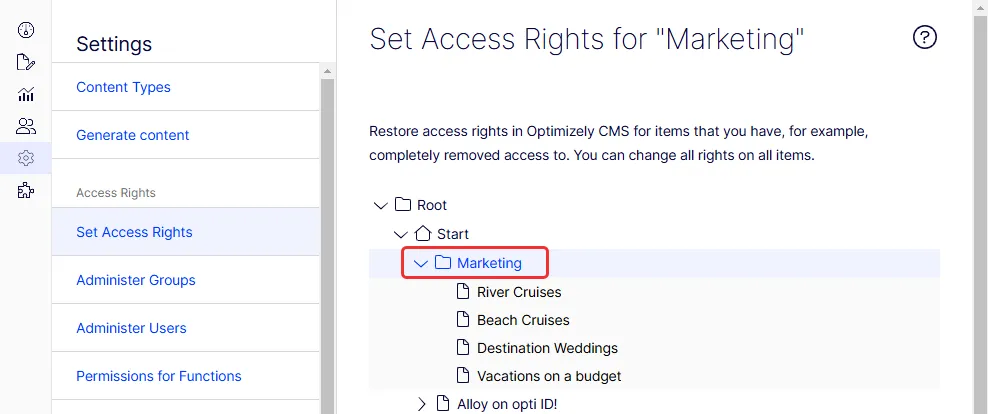This screenshot has height=414, width=988.
Task: Click the Start home icon
Action: 423,234
